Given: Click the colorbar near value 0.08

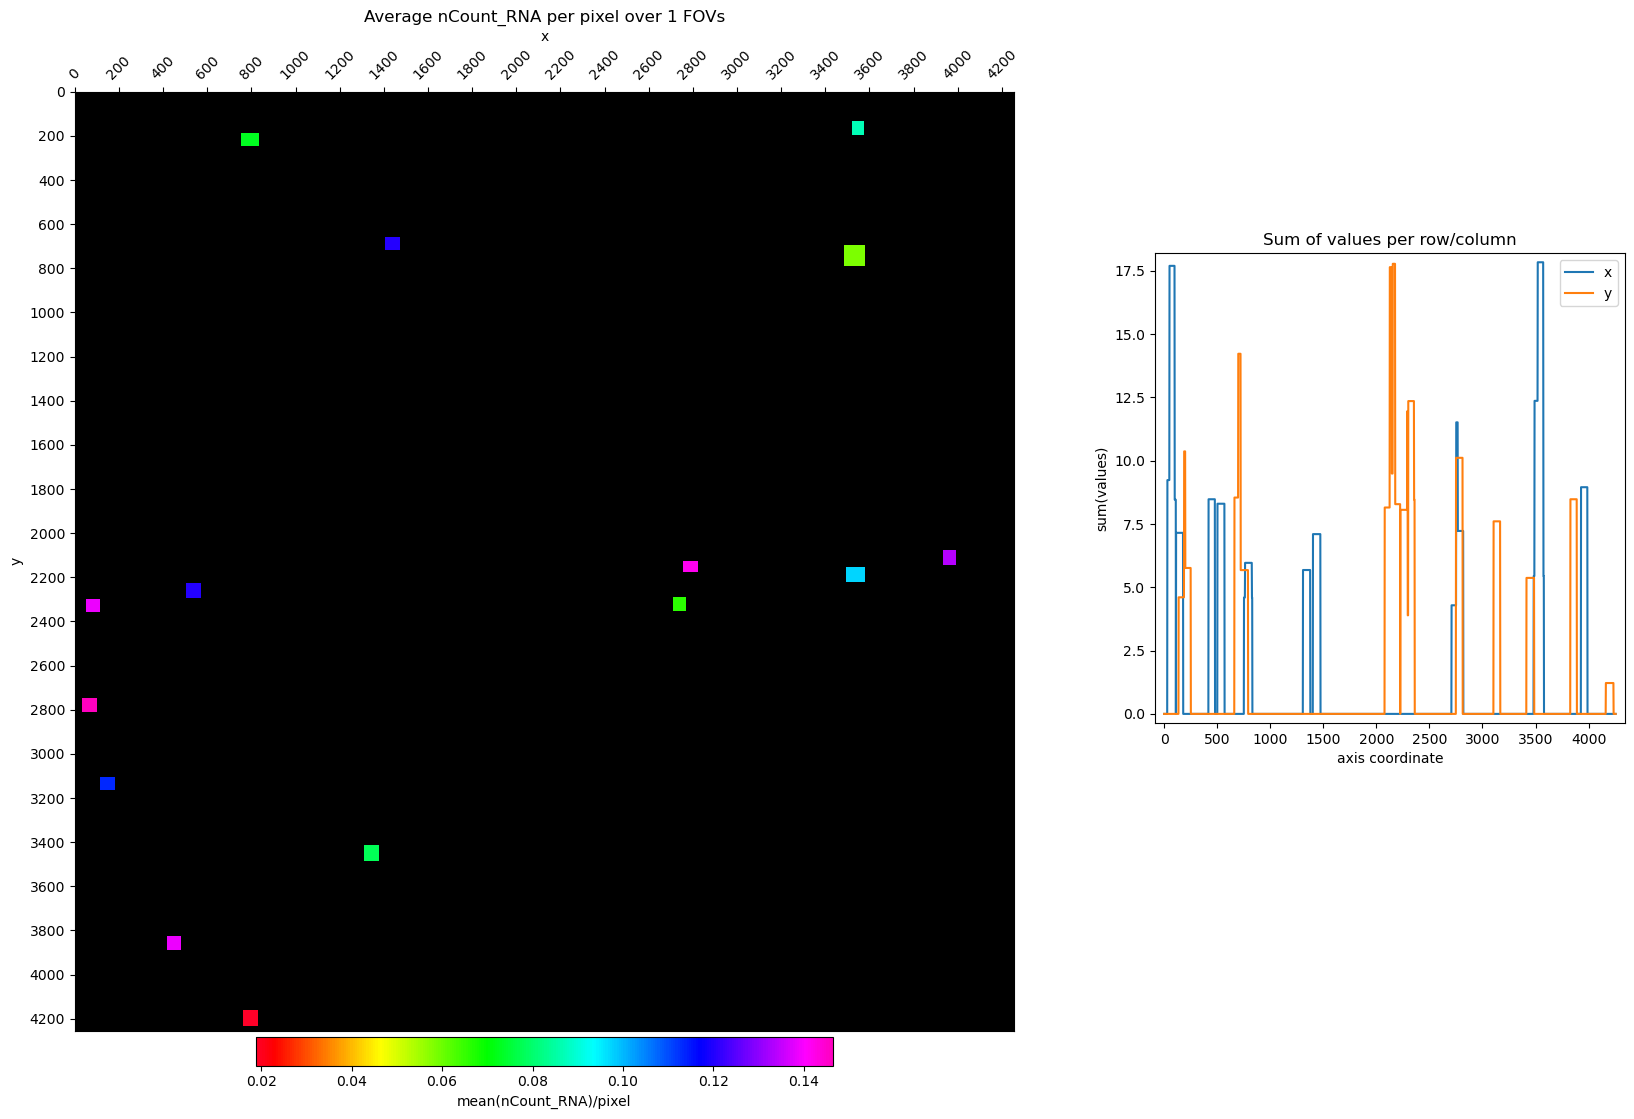Looking at the screenshot, I should (x=534, y=1053).
